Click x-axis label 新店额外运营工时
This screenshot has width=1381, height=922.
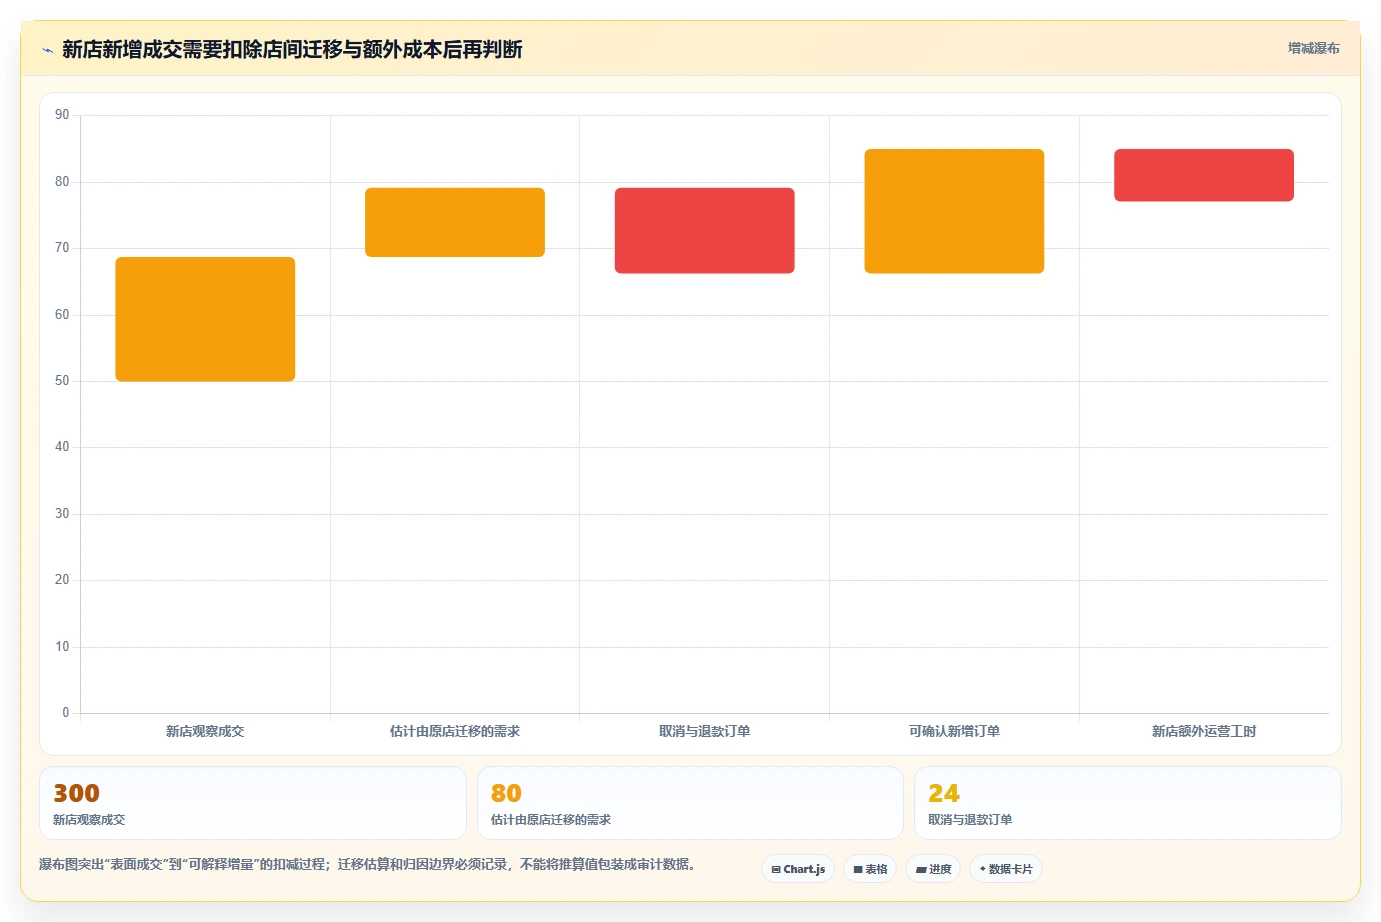coord(1204,731)
